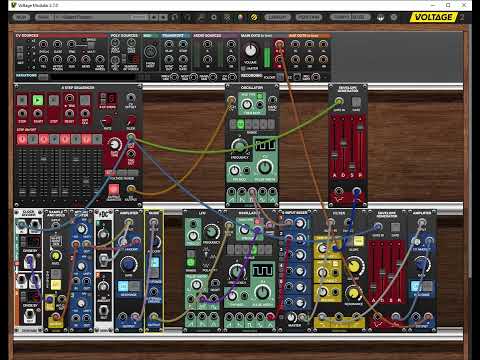Click the upper Envelope Generator Gate button

coord(356,101)
